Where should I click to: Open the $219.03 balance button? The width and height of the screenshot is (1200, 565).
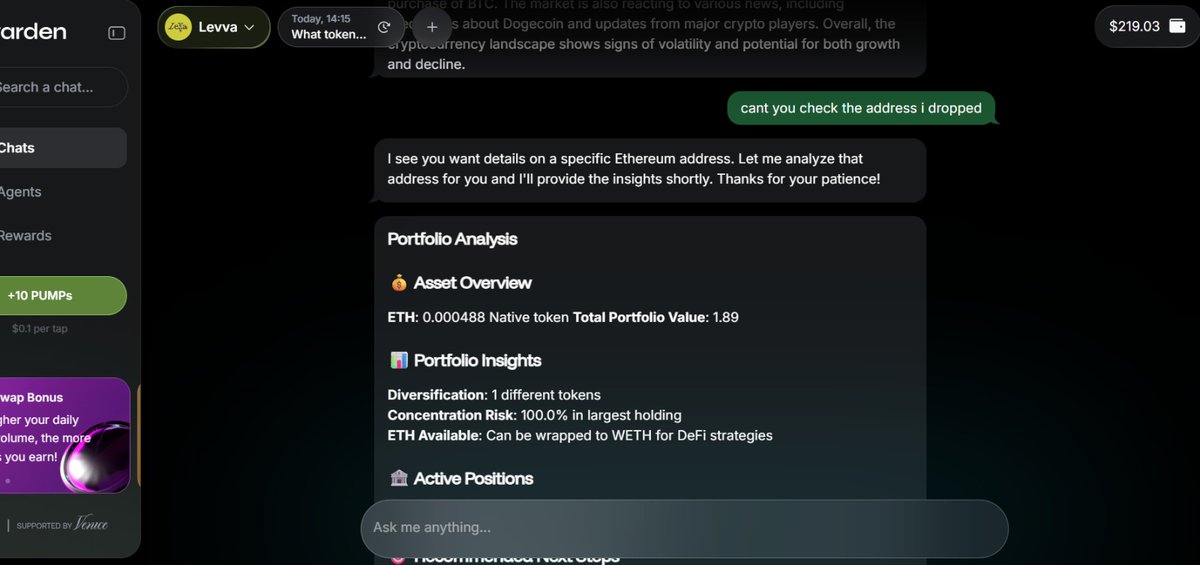1146,26
